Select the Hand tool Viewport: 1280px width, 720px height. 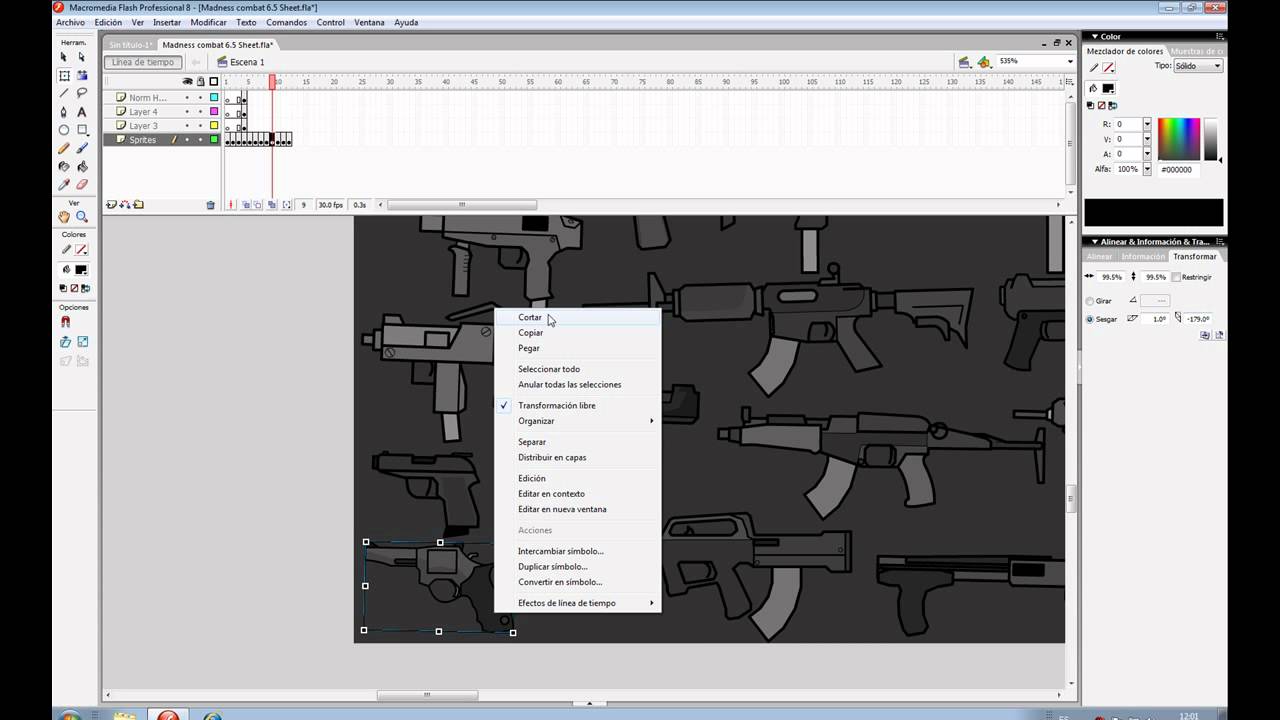(x=64, y=217)
